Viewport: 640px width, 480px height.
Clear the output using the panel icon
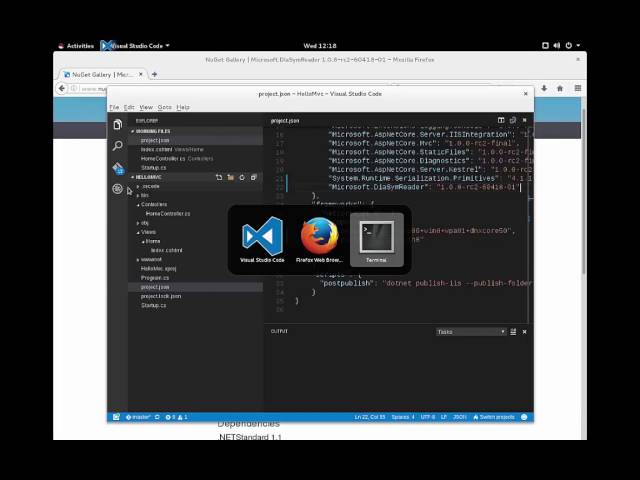coord(513,332)
